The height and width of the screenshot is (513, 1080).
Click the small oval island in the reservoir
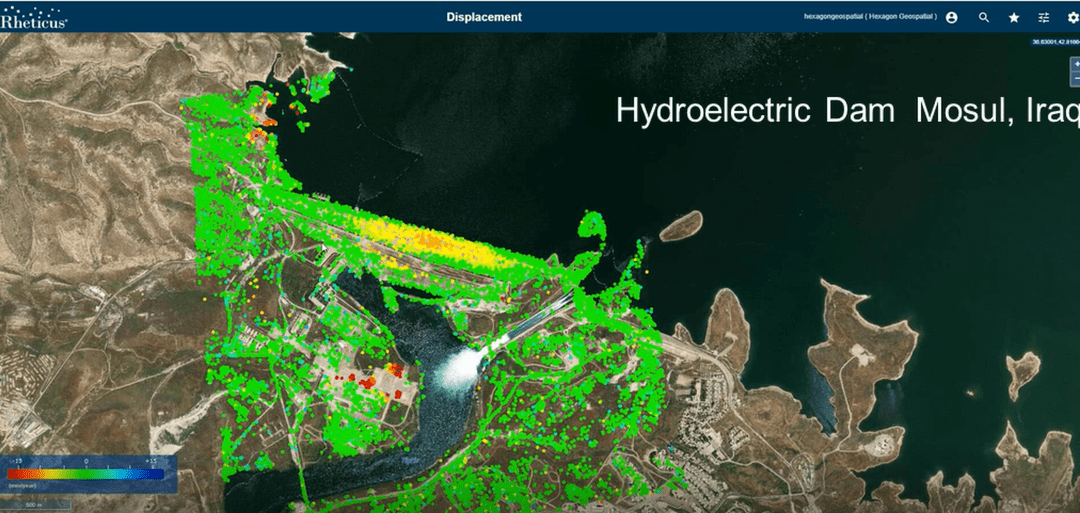(x=681, y=226)
